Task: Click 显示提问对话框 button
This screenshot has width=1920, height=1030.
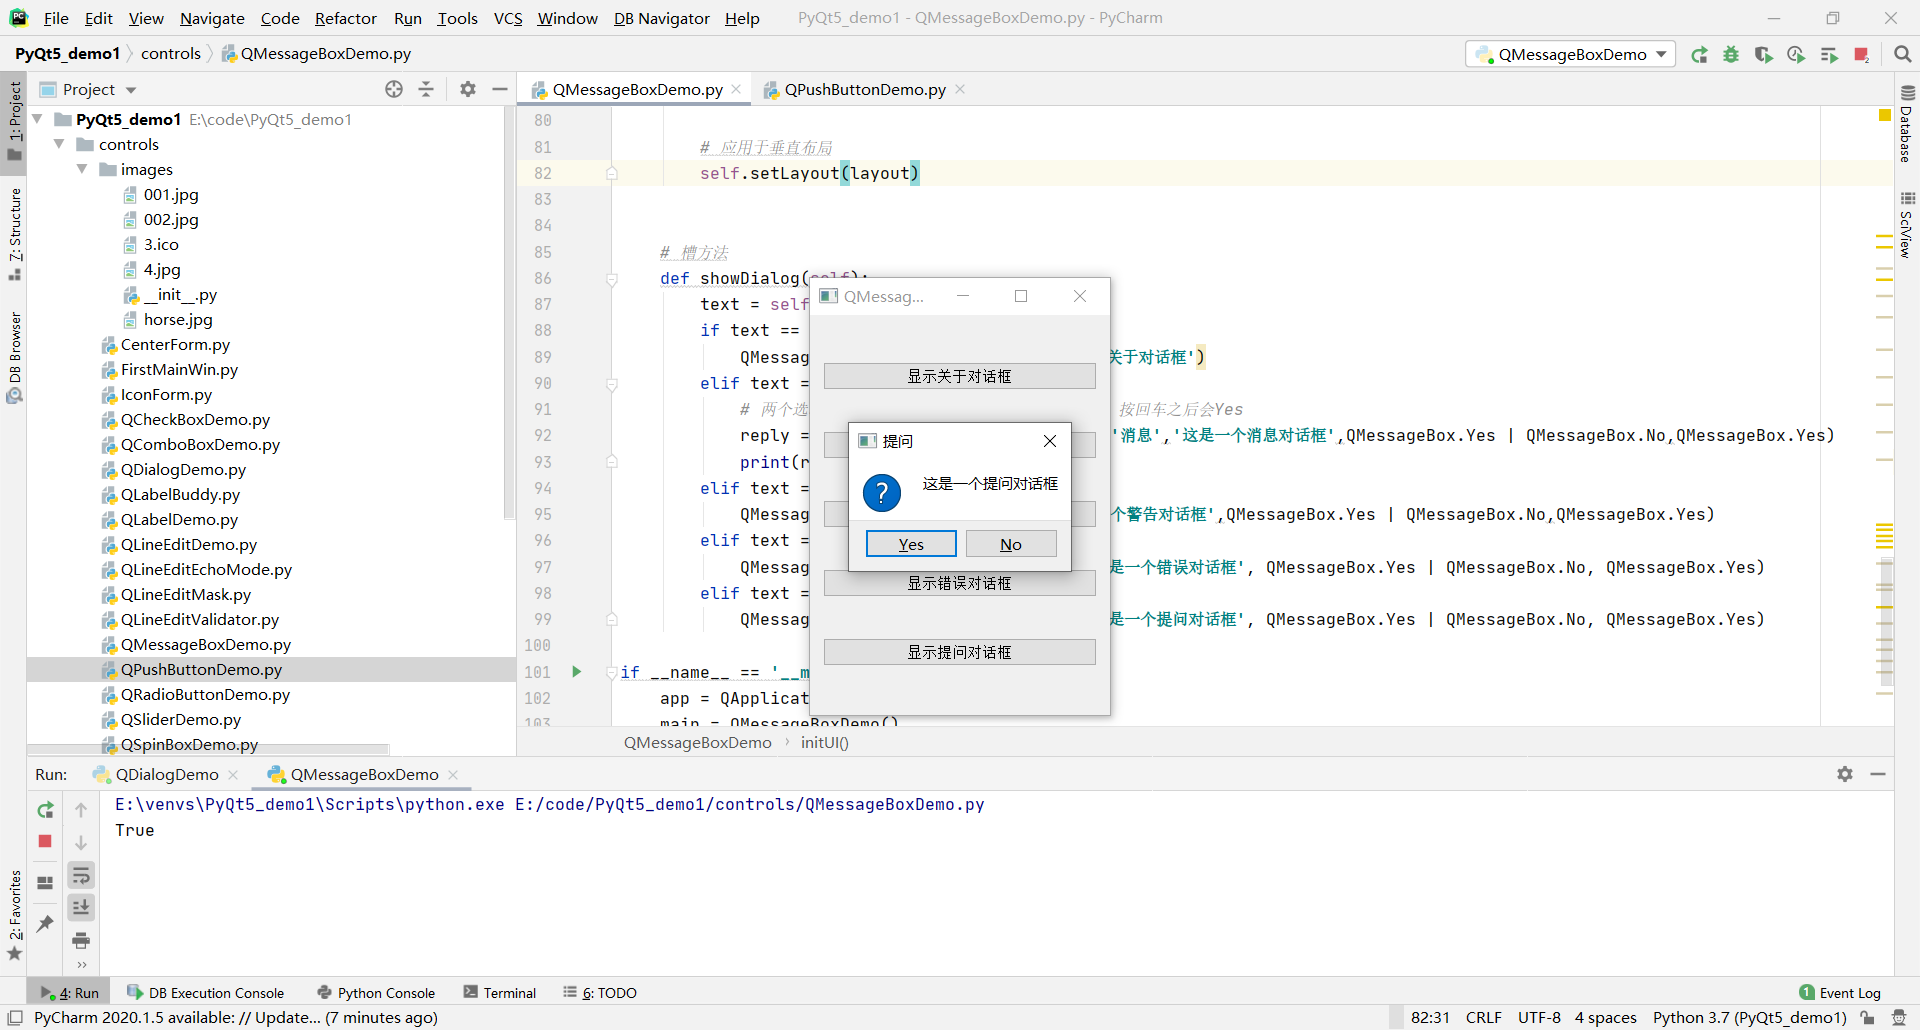Action: 959,652
